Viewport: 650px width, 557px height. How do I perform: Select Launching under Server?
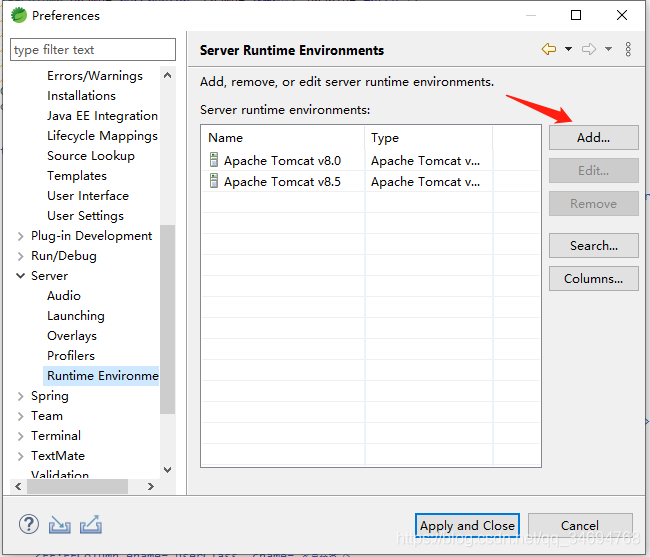(x=76, y=316)
